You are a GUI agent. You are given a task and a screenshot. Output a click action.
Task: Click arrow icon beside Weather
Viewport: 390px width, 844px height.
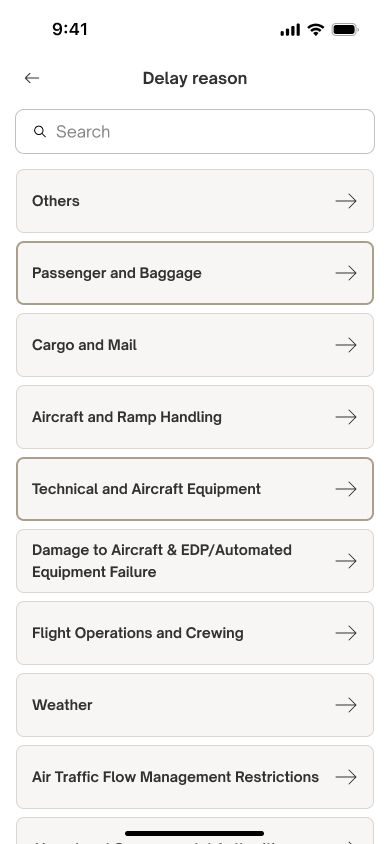(346, 705)
